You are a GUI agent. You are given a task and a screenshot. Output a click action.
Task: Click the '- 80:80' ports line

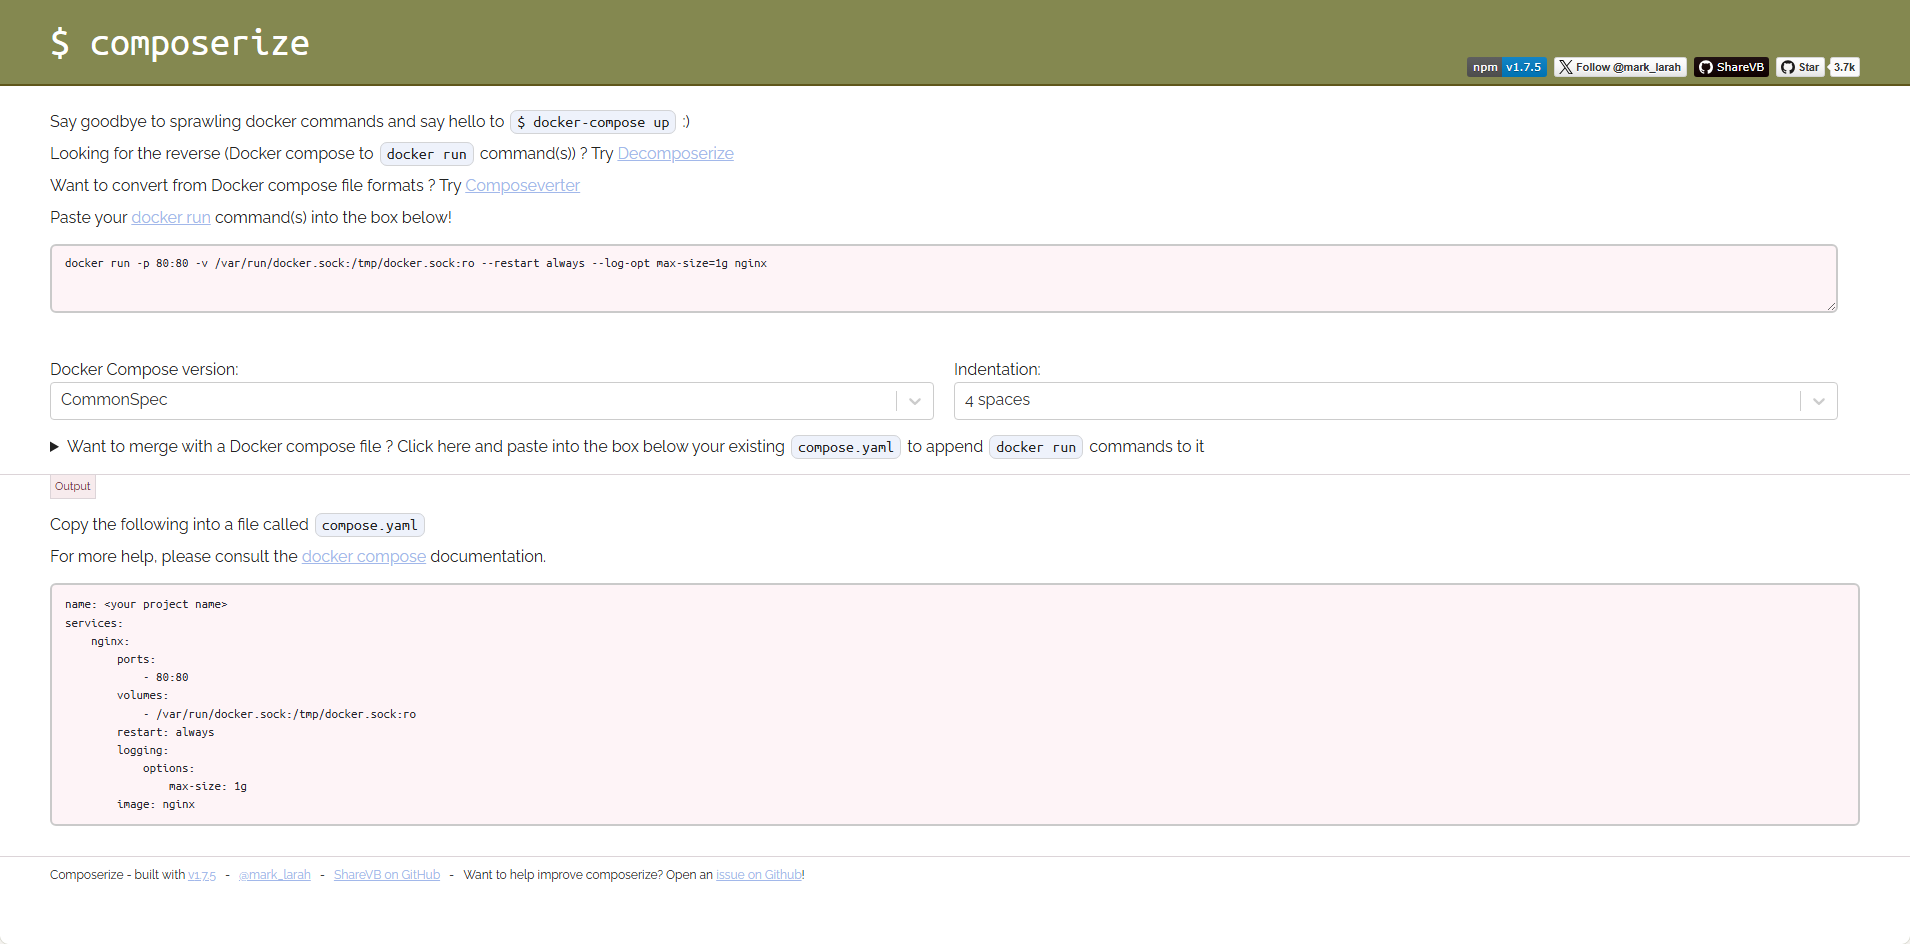click(x=166, y=678)
